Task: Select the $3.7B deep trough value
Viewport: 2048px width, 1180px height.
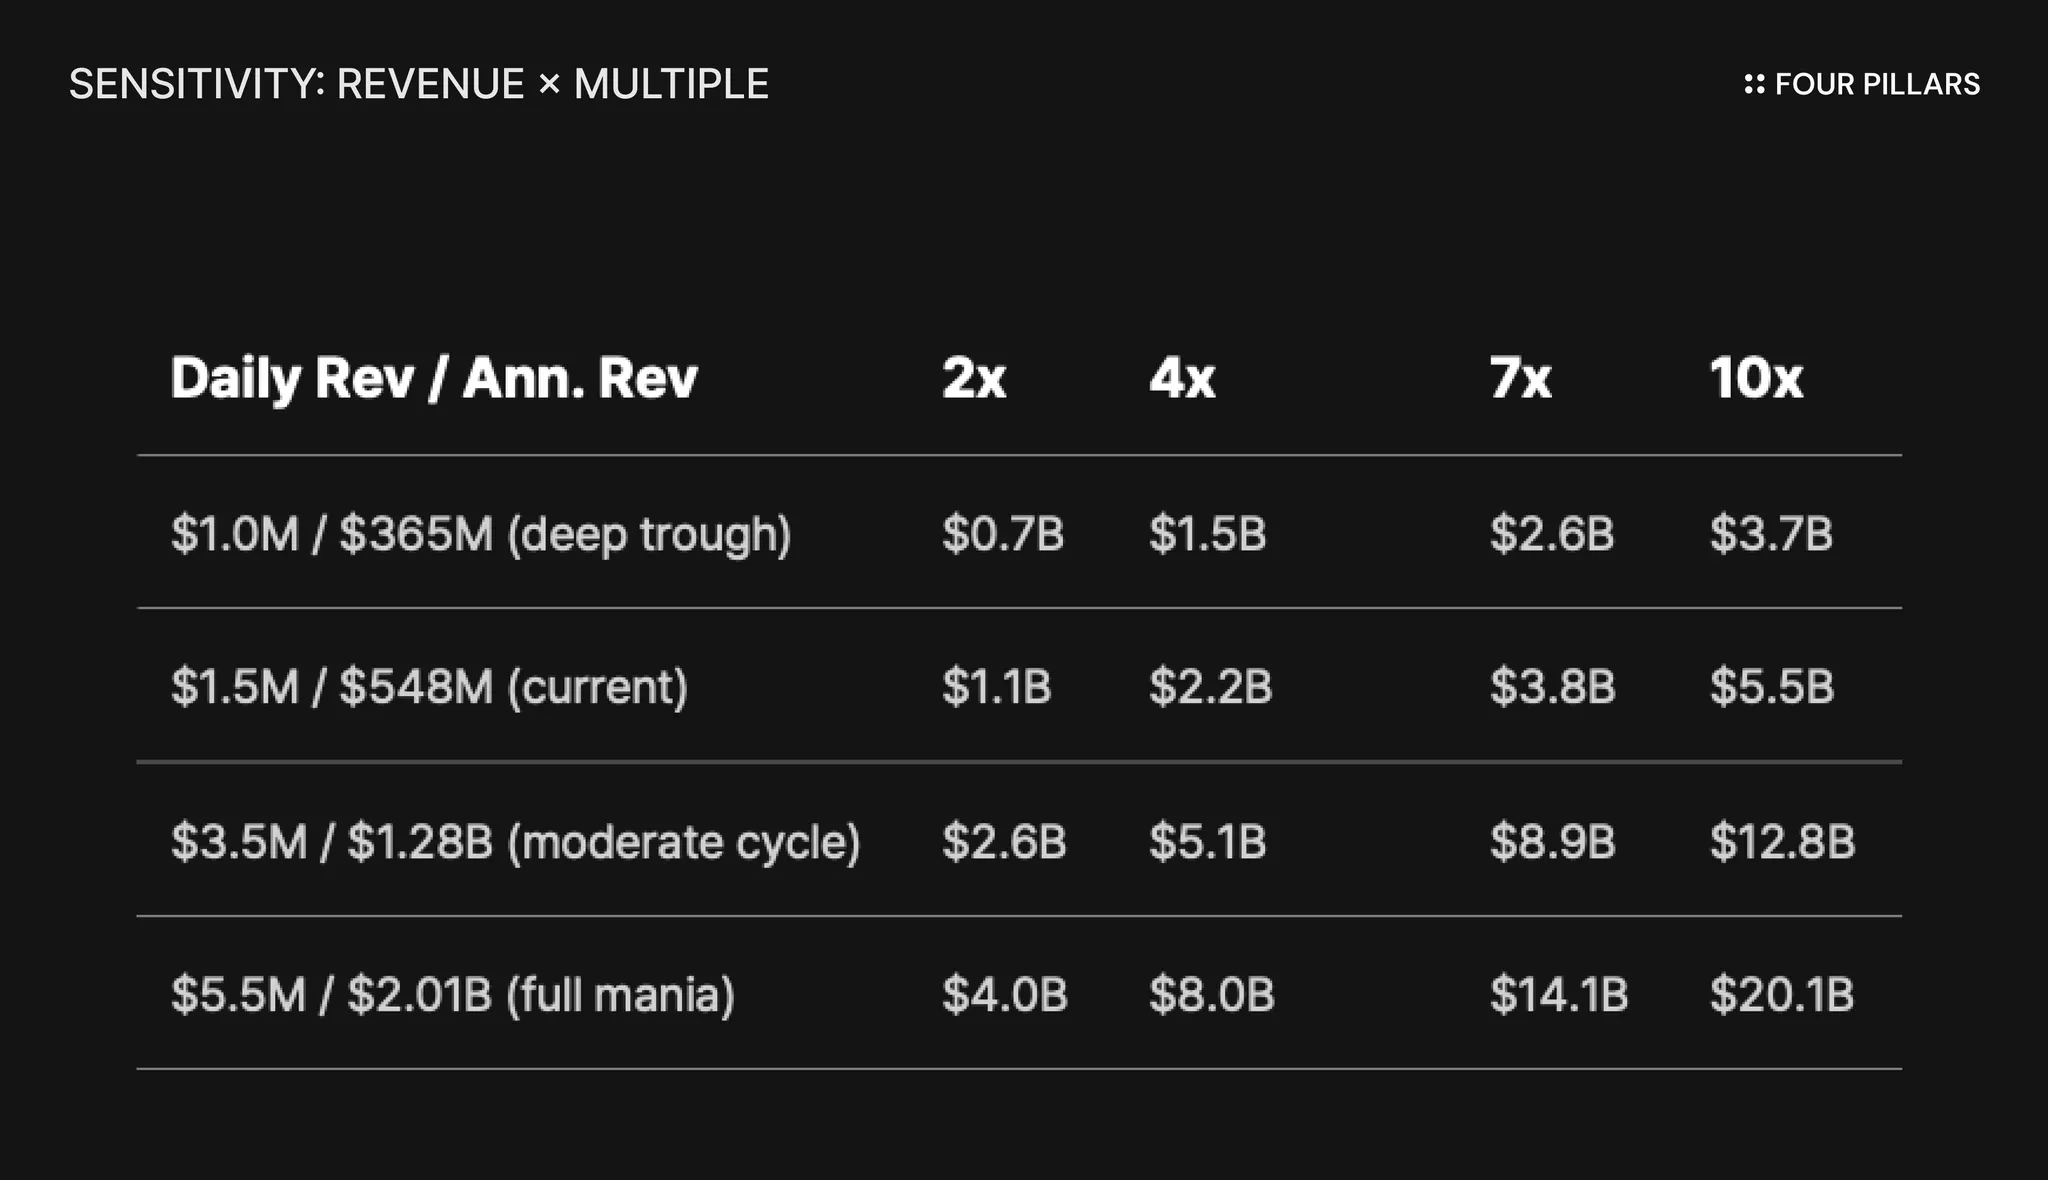Action: click(x=1771, y=533)
